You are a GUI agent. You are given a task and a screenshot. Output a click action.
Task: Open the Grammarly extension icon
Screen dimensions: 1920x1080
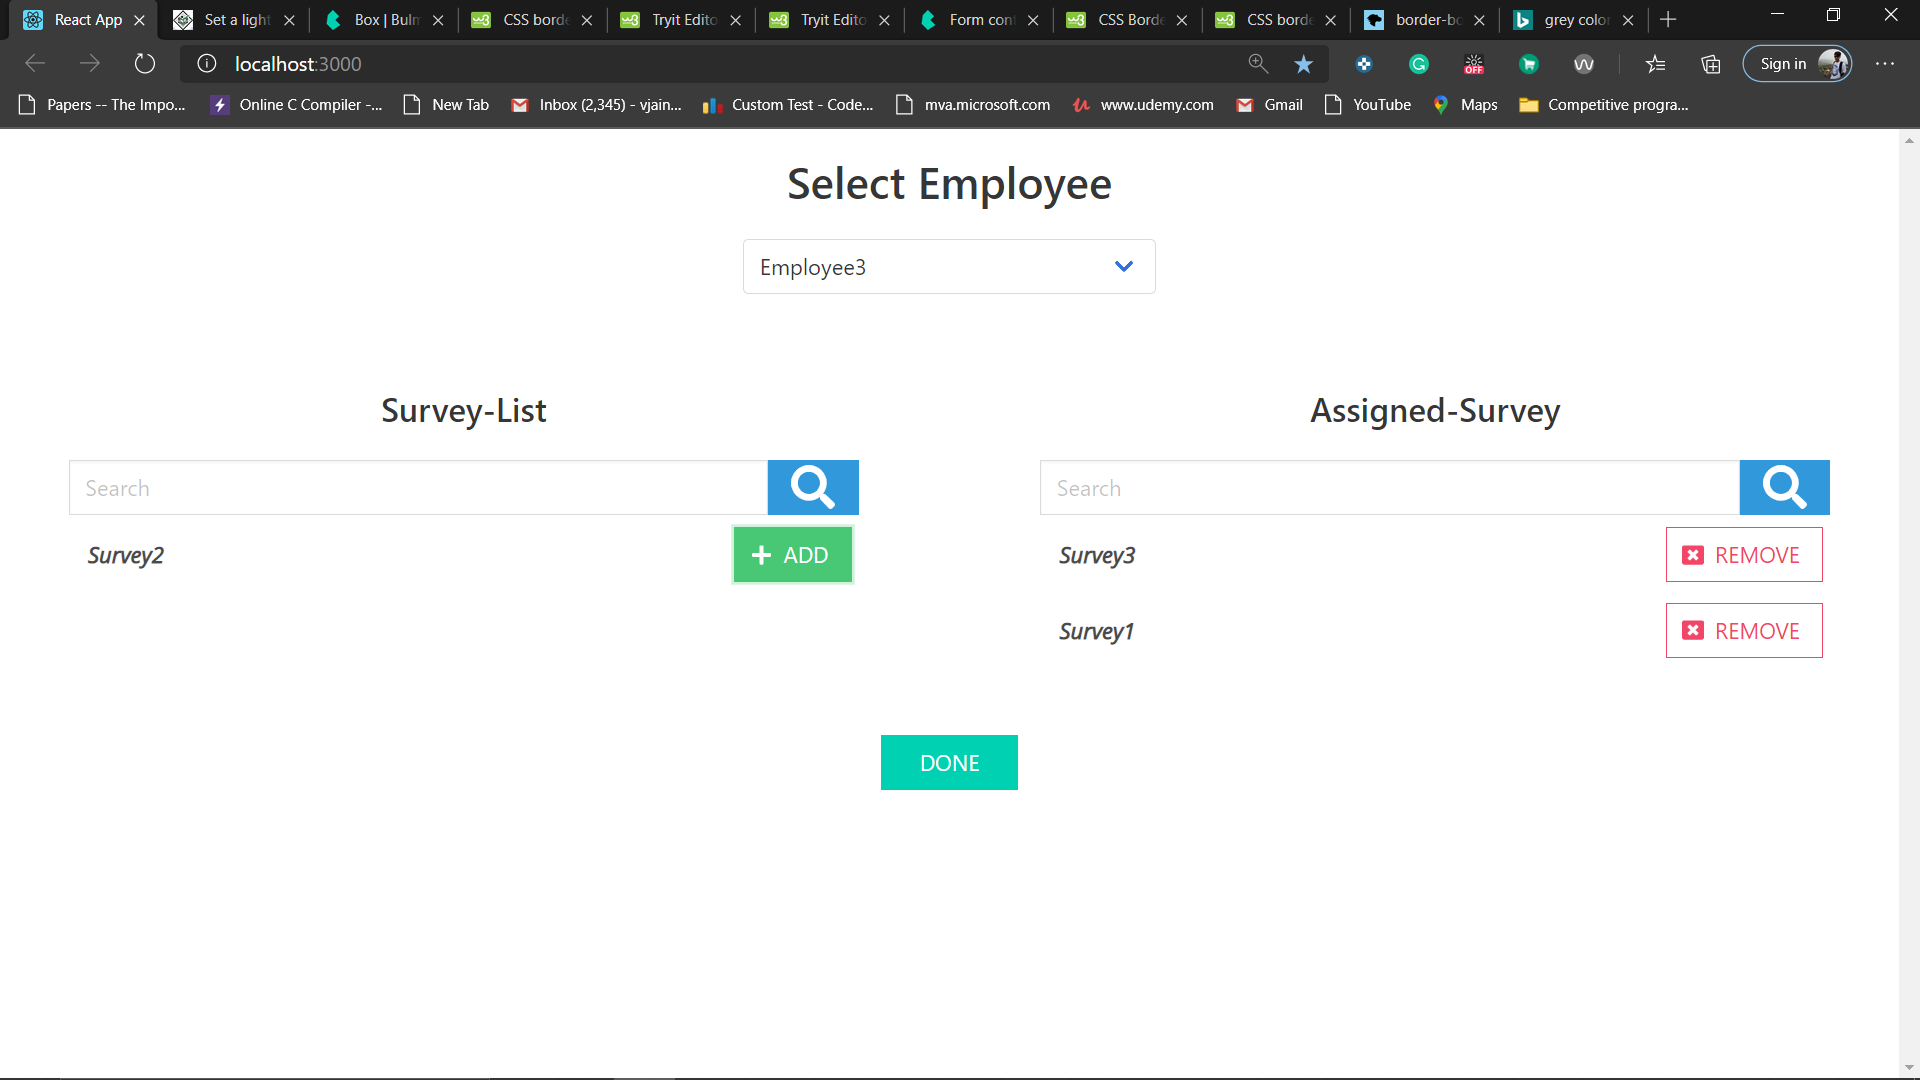[x=1418, y=64]
